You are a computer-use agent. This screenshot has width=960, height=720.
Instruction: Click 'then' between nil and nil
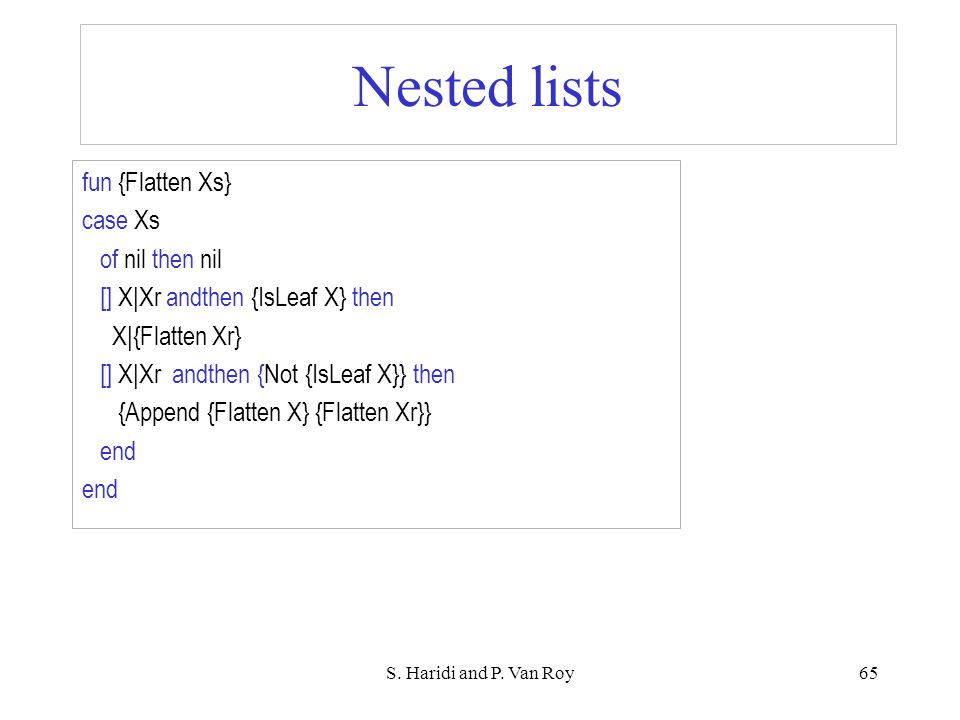tap(173, 259)
